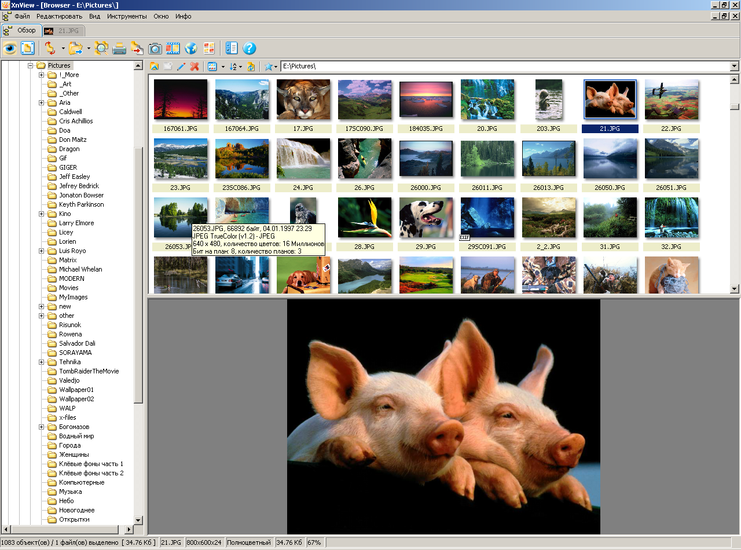Select the Salvador Dali folder
The height and width of the screenshot is (550, 741).
click(x=77, y=344)
